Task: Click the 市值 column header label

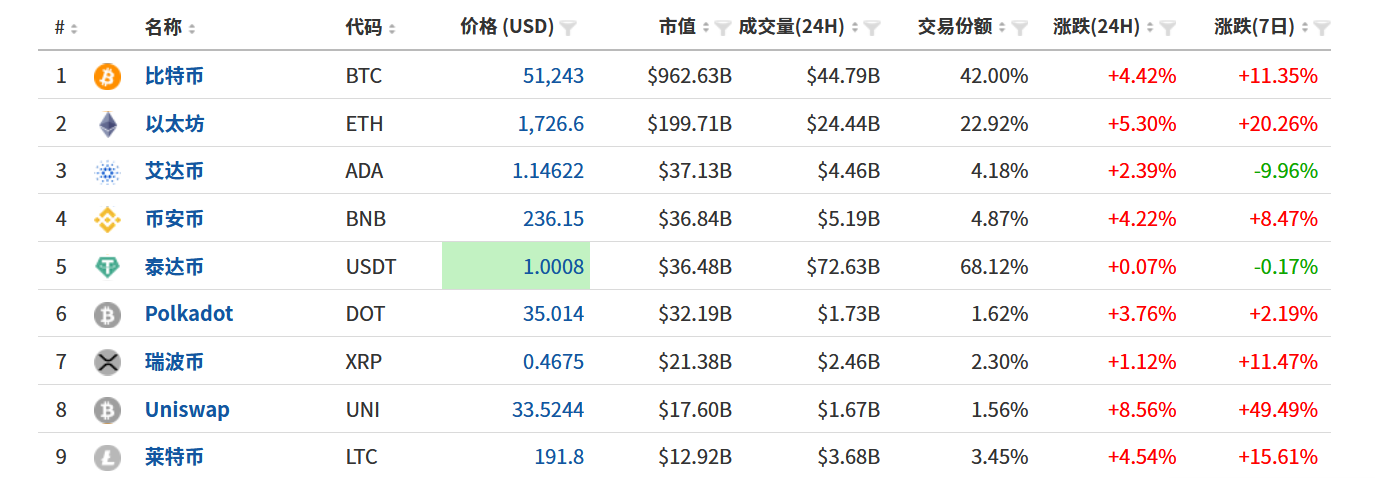Action: point(677,27)
